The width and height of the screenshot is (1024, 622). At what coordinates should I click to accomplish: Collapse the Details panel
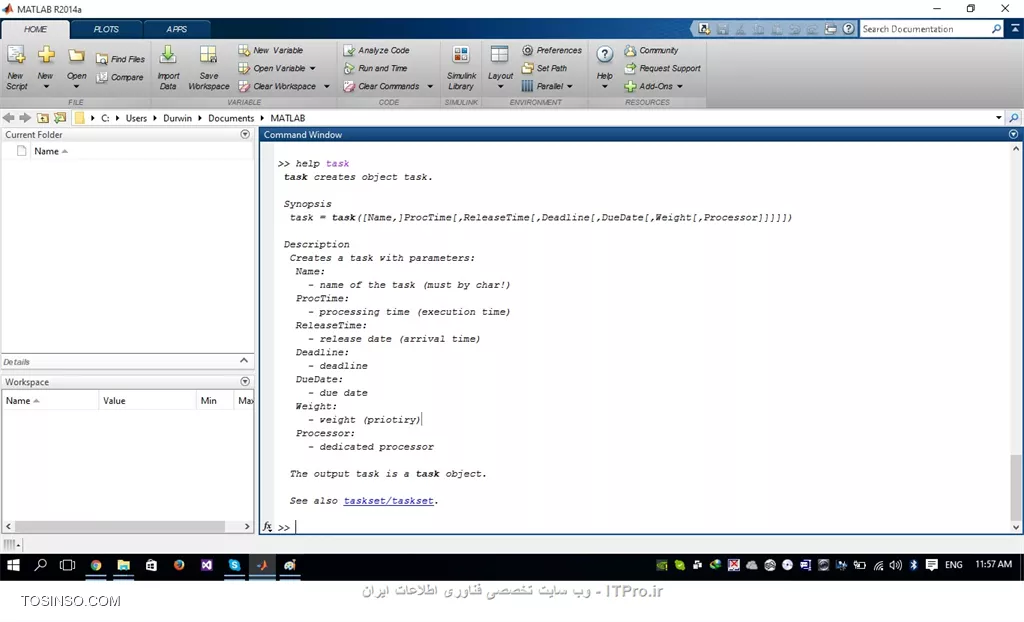pos(244,361)
